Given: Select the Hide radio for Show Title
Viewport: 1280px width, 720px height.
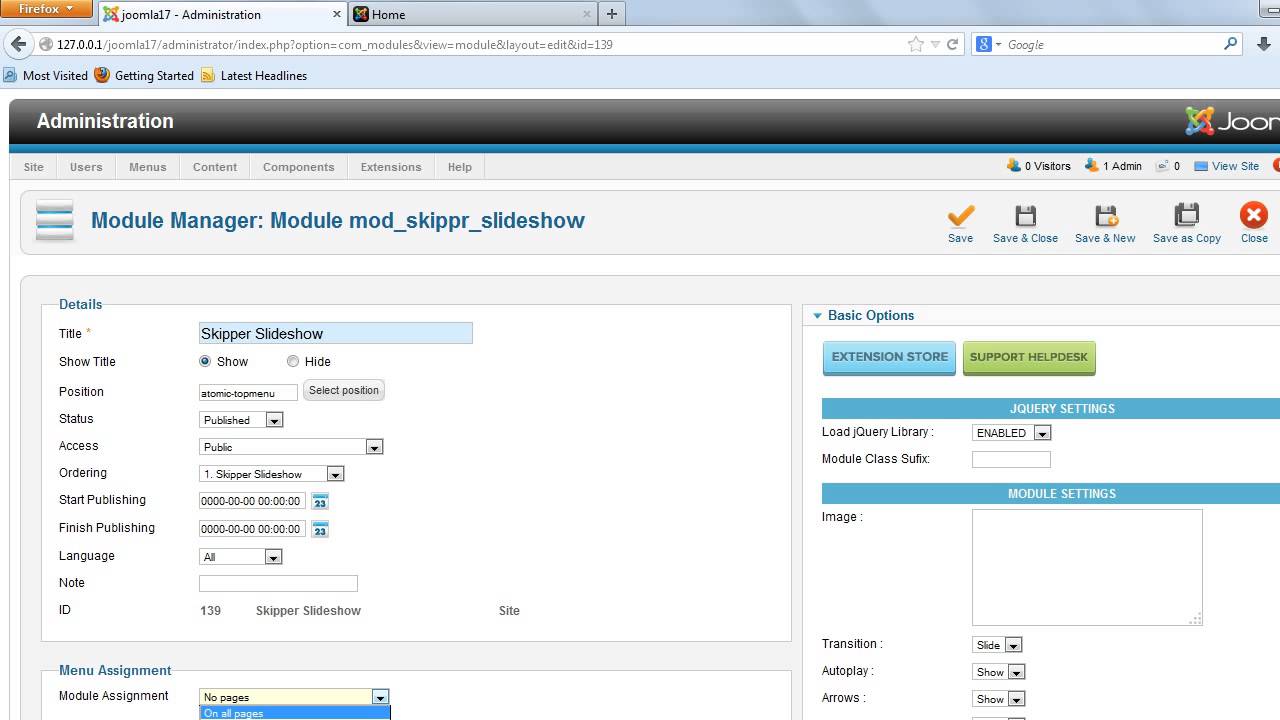Looking at the screenshot, I should point(293,361).
